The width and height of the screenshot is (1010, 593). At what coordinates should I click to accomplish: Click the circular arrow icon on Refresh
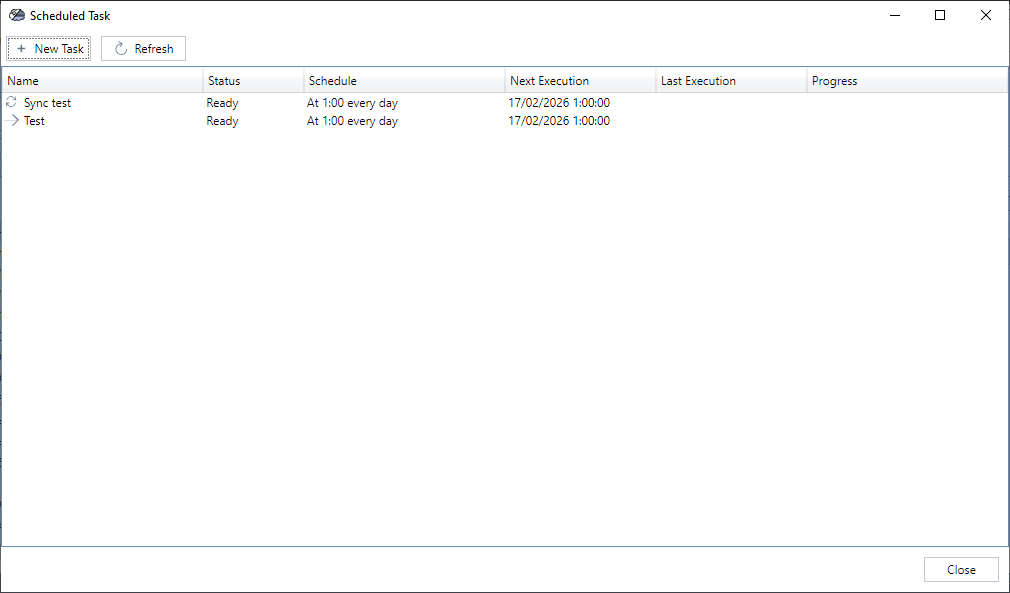pos(117,48)
